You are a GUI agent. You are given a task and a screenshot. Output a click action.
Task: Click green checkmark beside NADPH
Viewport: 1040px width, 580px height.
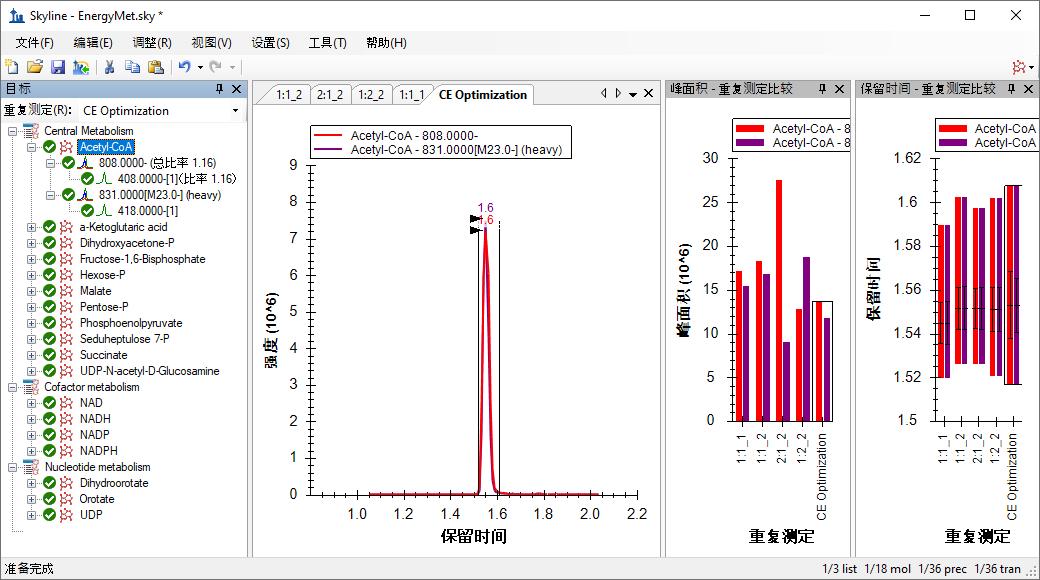[49, 451]
